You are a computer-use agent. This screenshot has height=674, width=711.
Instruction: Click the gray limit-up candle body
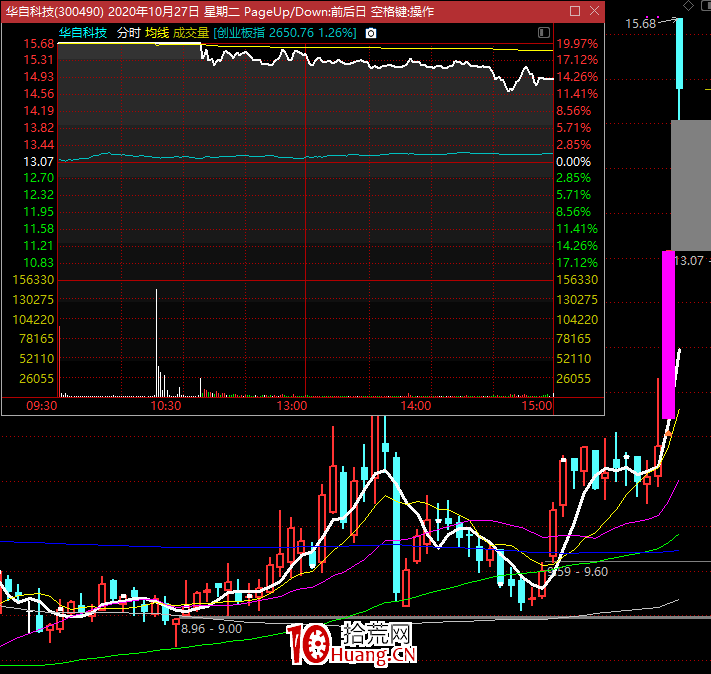[691, 185]
